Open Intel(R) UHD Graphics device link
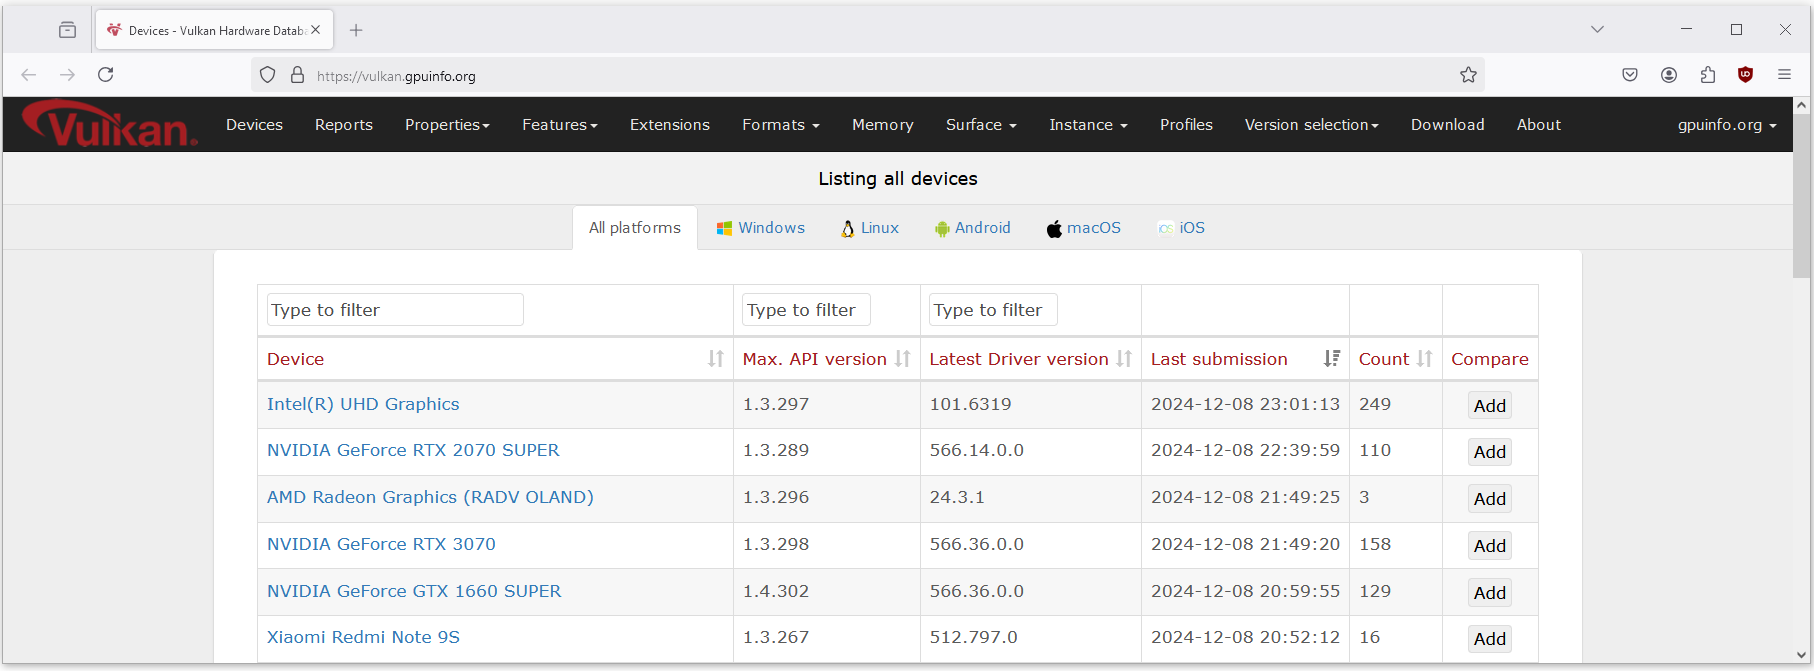Viewport: 1814px width, 671px height. [x=363, y=404]
